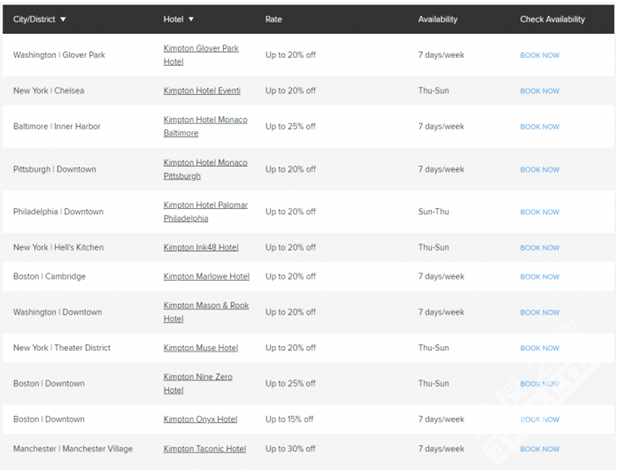
Task: Book Now for Marlowe Hotel row
Action: 539,277
